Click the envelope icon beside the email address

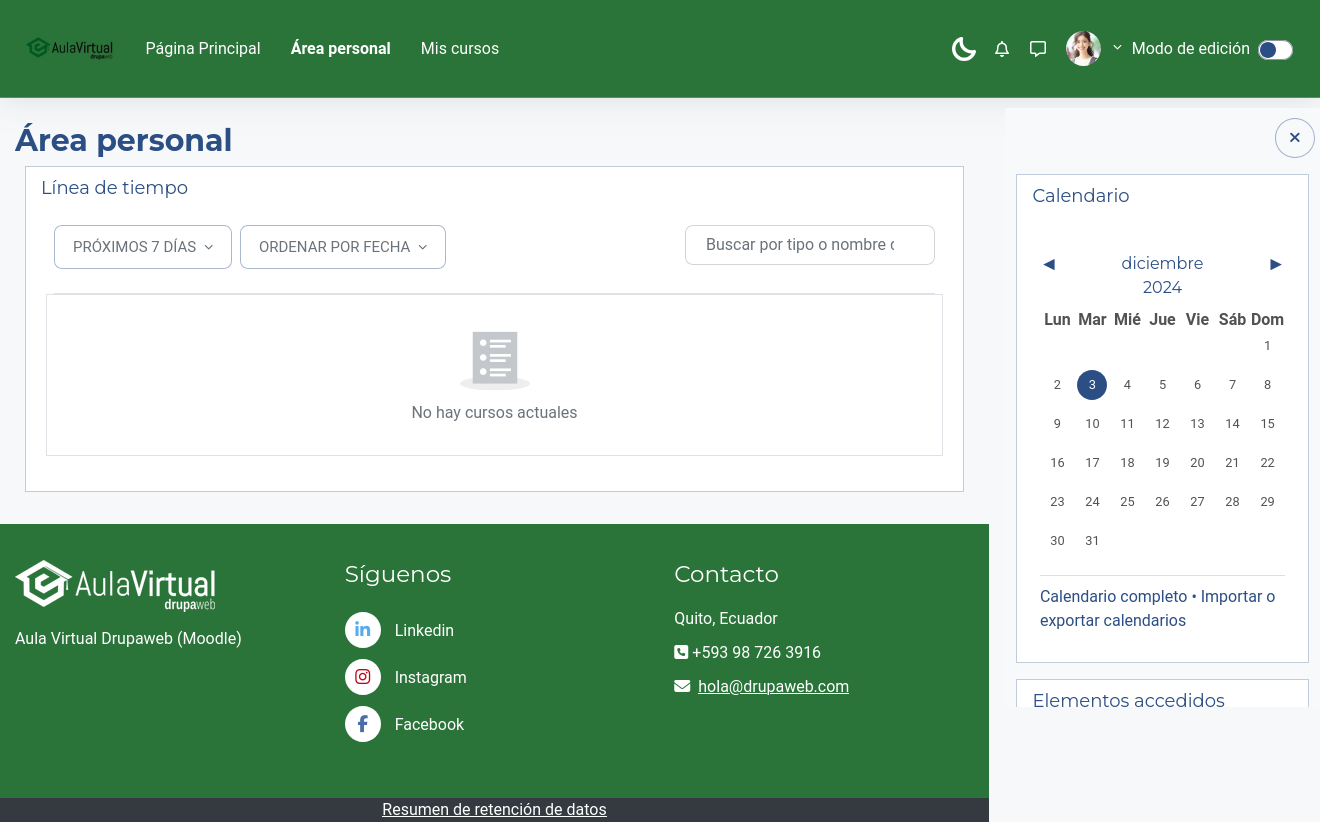(x=682, y=686)
